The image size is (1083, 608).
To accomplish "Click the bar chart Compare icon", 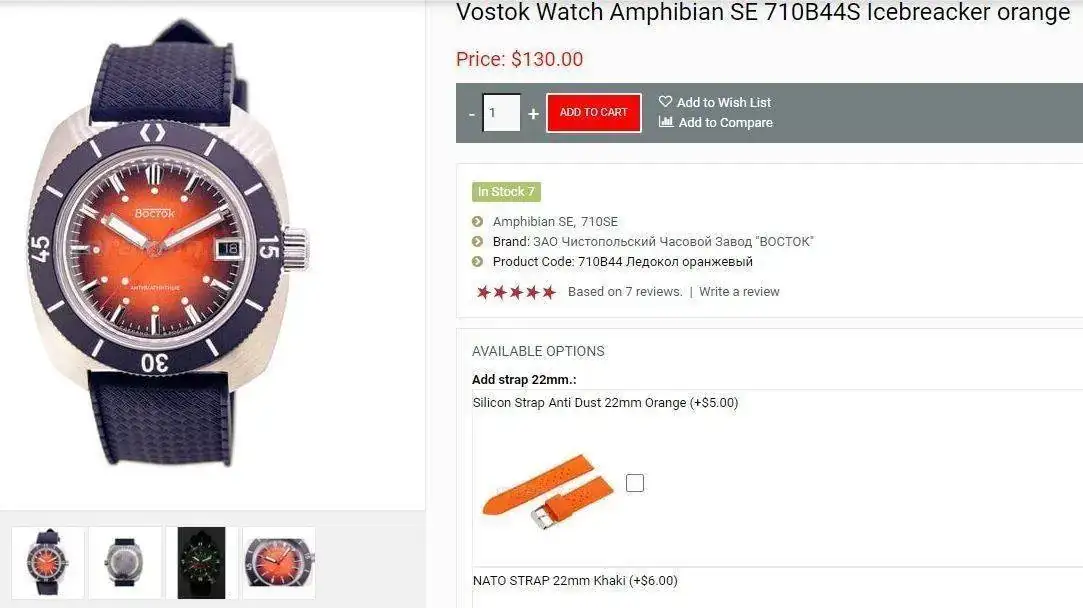I will pos(666,122).
